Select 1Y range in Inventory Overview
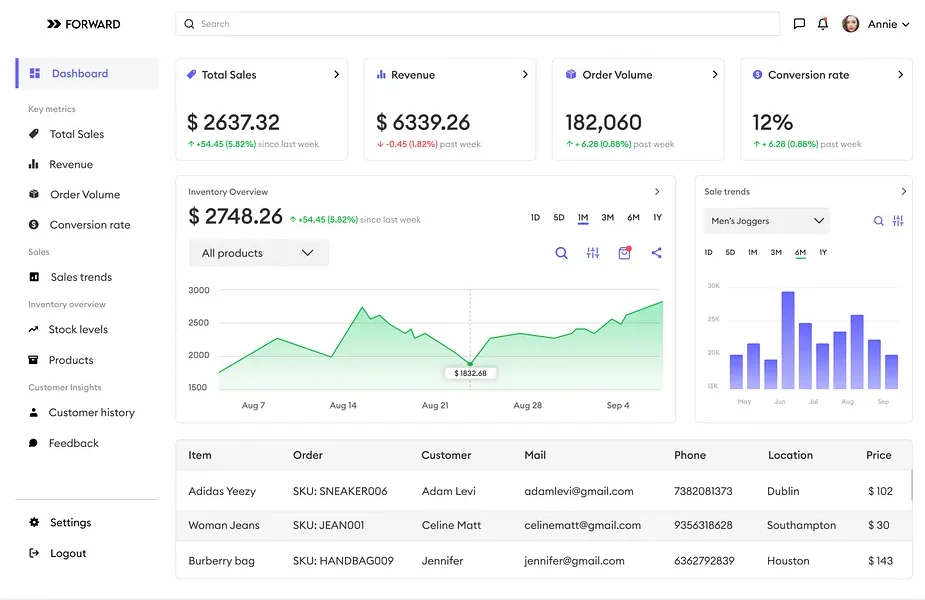The height and width of the screenshot is (600, 925). point(657,217)
